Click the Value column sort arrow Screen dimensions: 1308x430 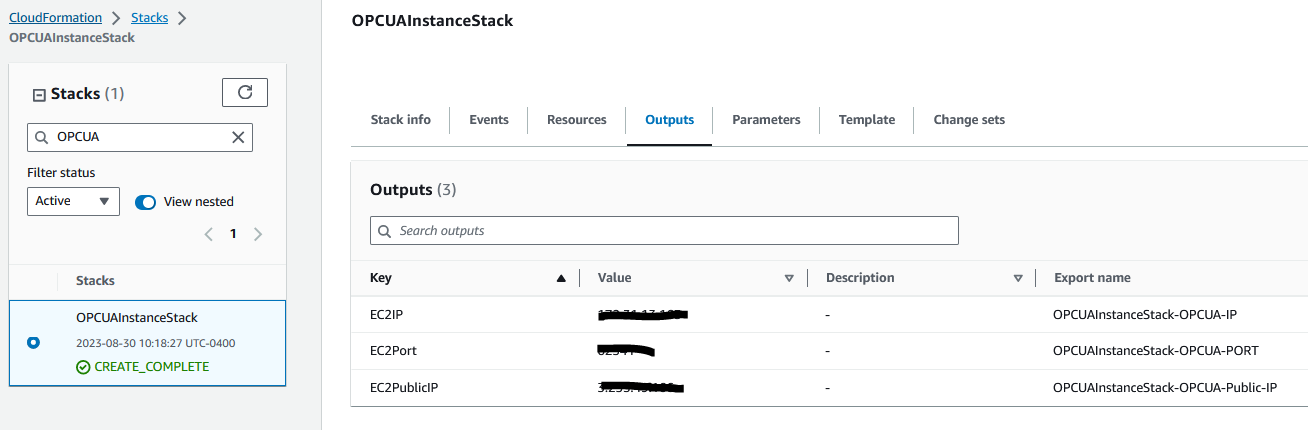(x=789, y=278)
